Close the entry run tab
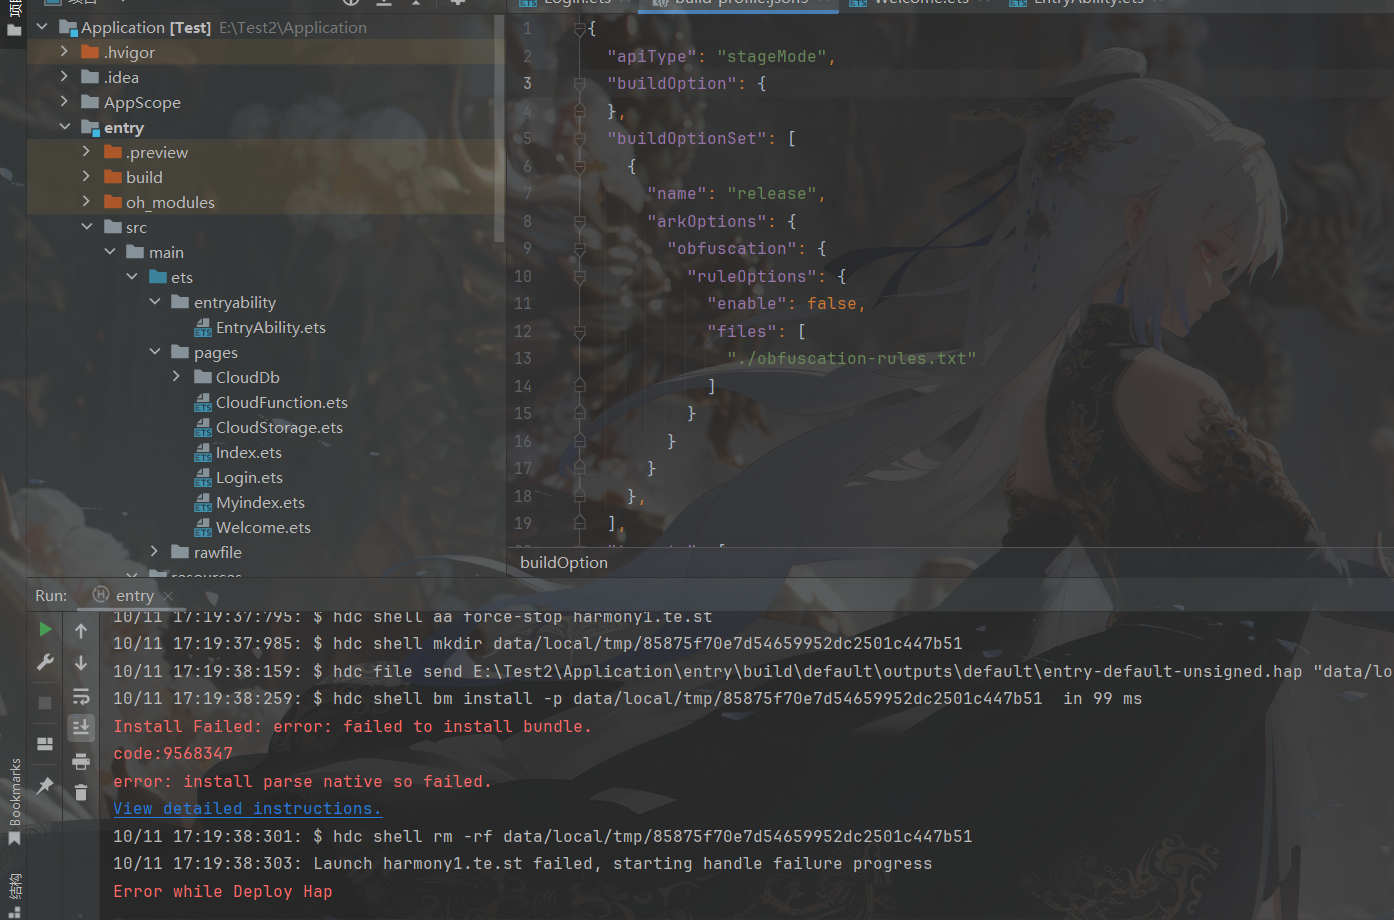 coord(169,596)
